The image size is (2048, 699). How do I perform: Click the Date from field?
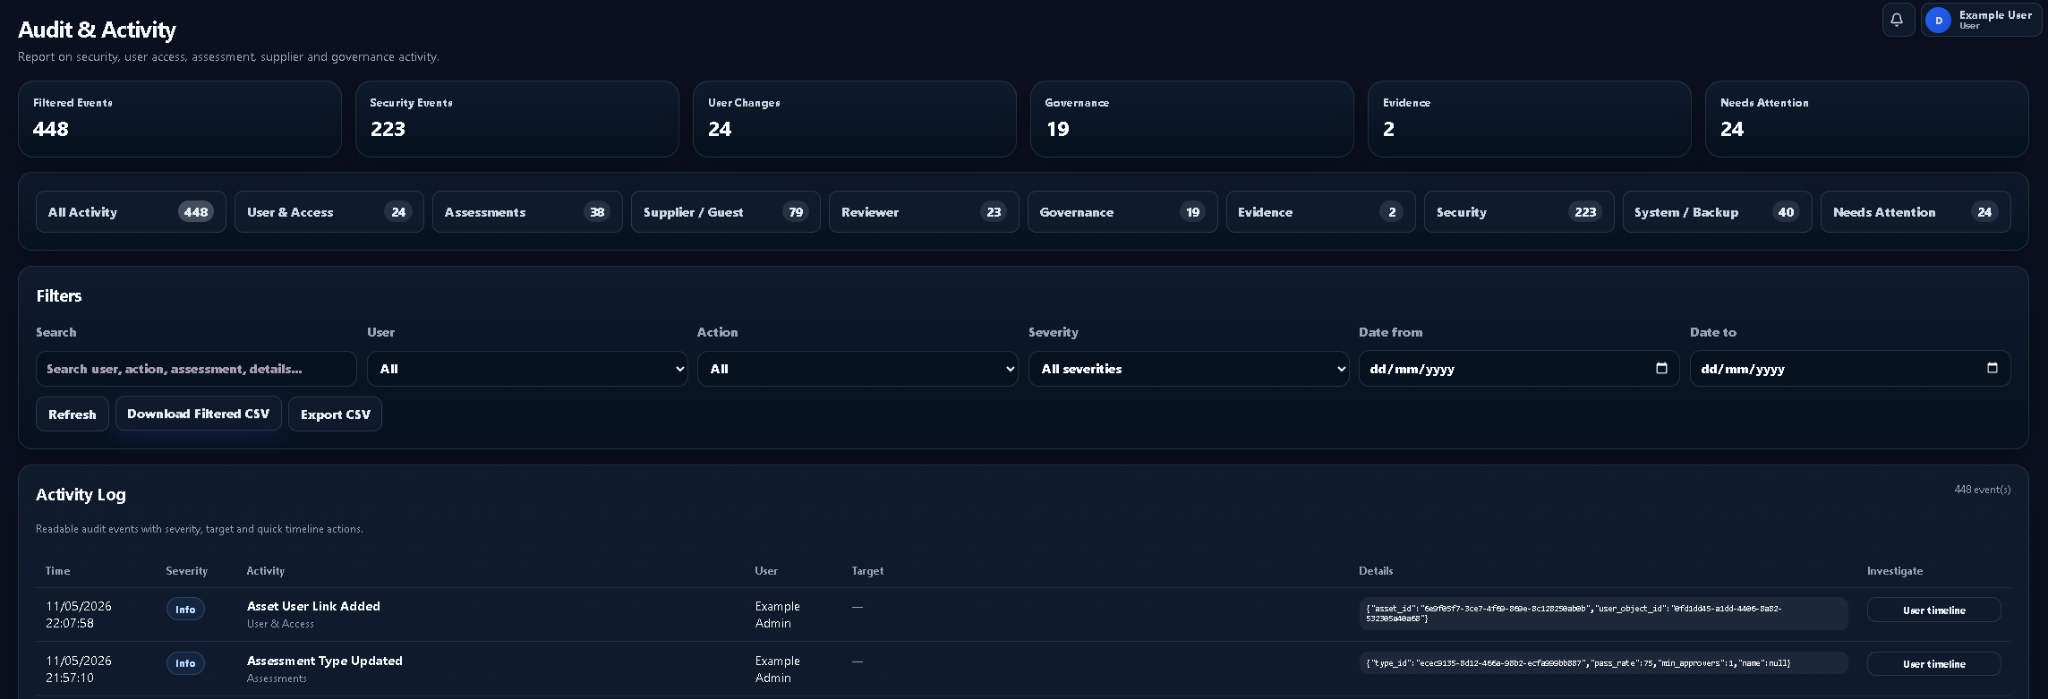[x=1519, y=369]
